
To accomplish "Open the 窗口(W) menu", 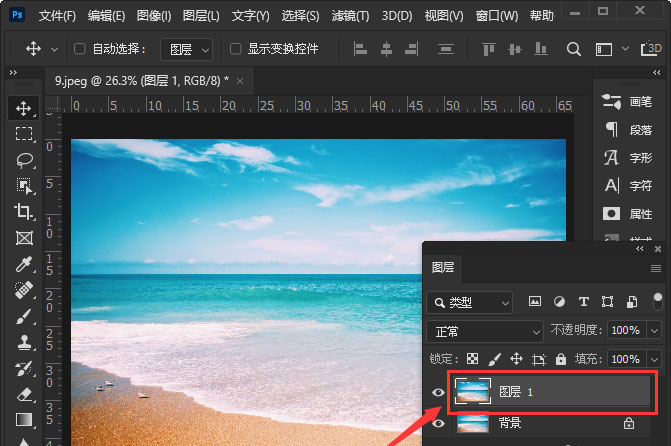I will pos(496,16).
